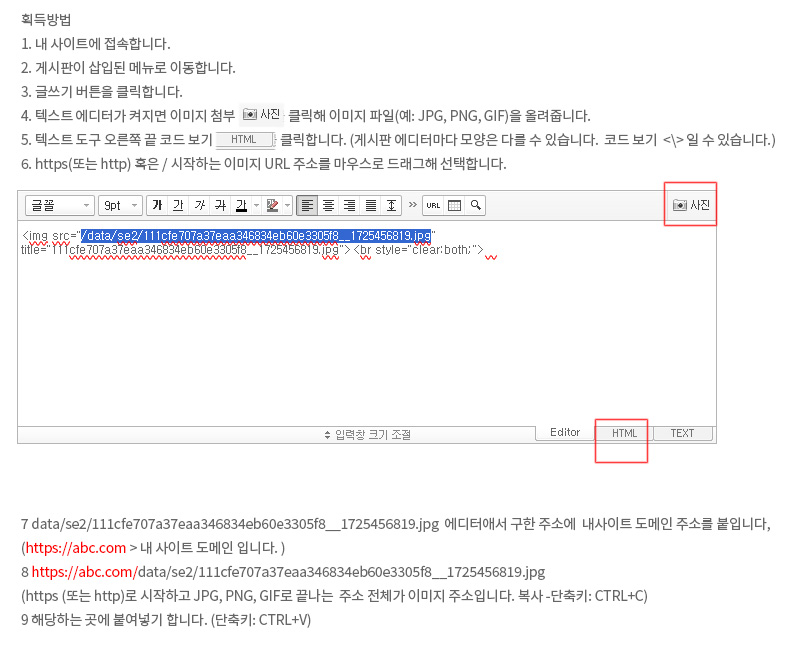
Task: Toggle left text alignment
Action: coord(307,205)
